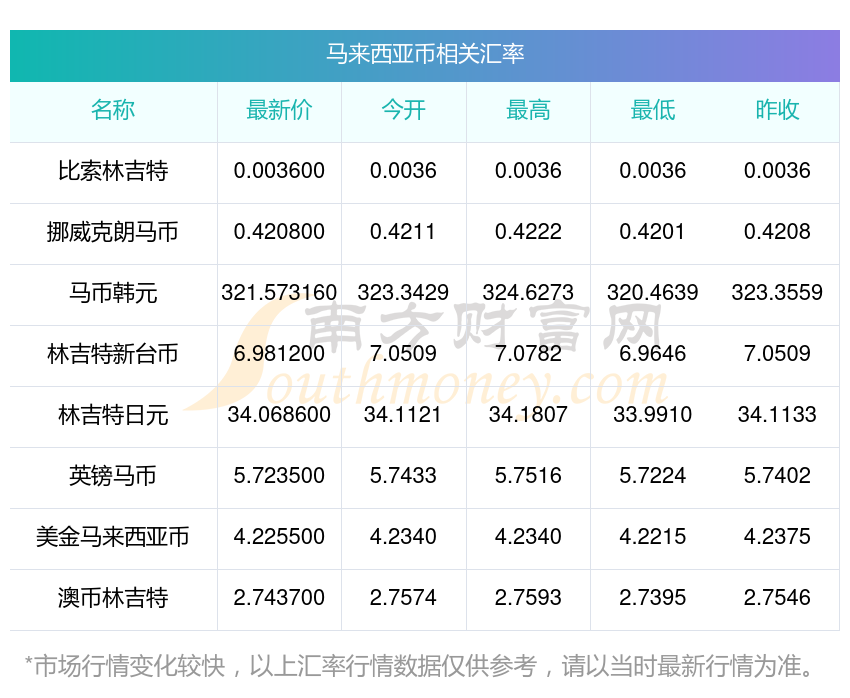The width and height of the screenshot is (850, 698).
Task: Click 挪威克朗马币 opening value 0.4211
Action: tap(403, 232)
